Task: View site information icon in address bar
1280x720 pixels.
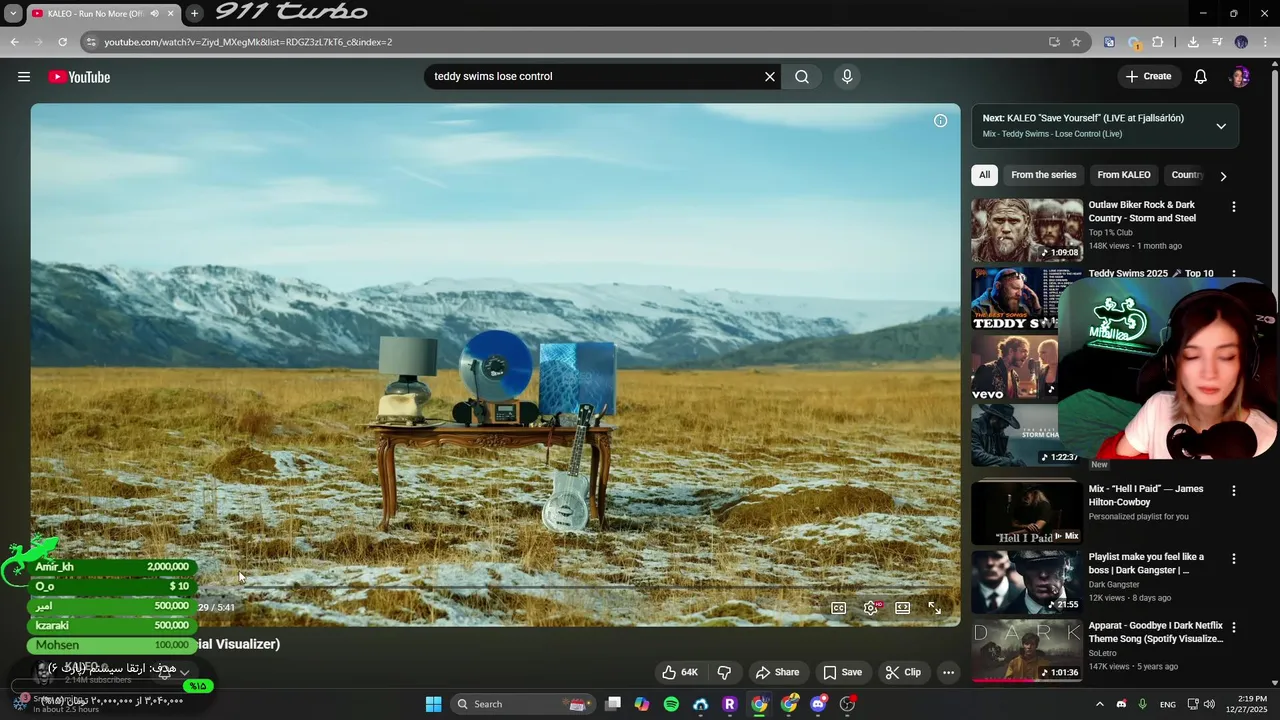Action: pyautogui.click(x=91, y=42)
